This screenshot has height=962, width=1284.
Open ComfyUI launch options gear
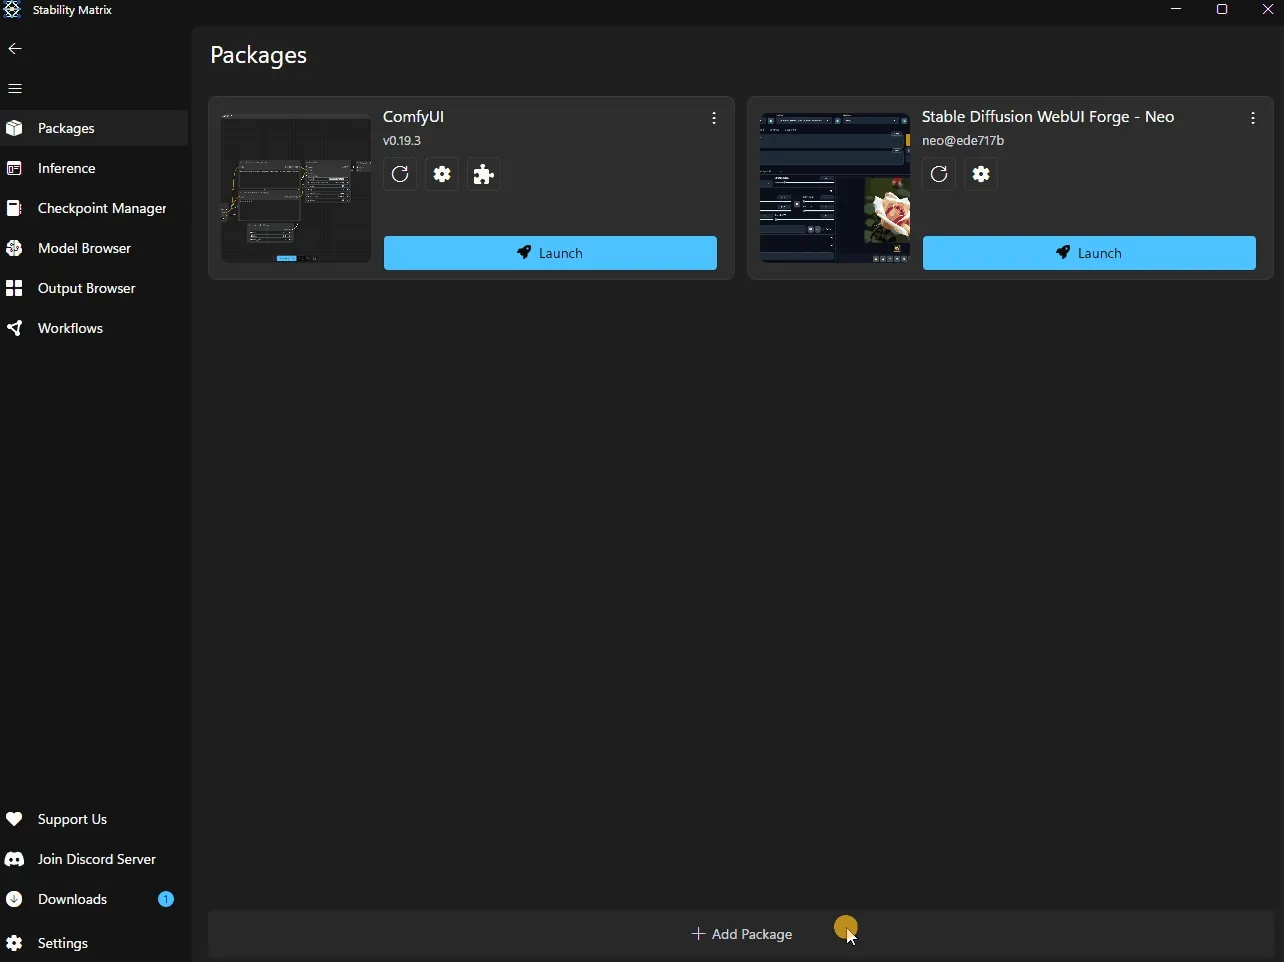[x=442, y=175]
